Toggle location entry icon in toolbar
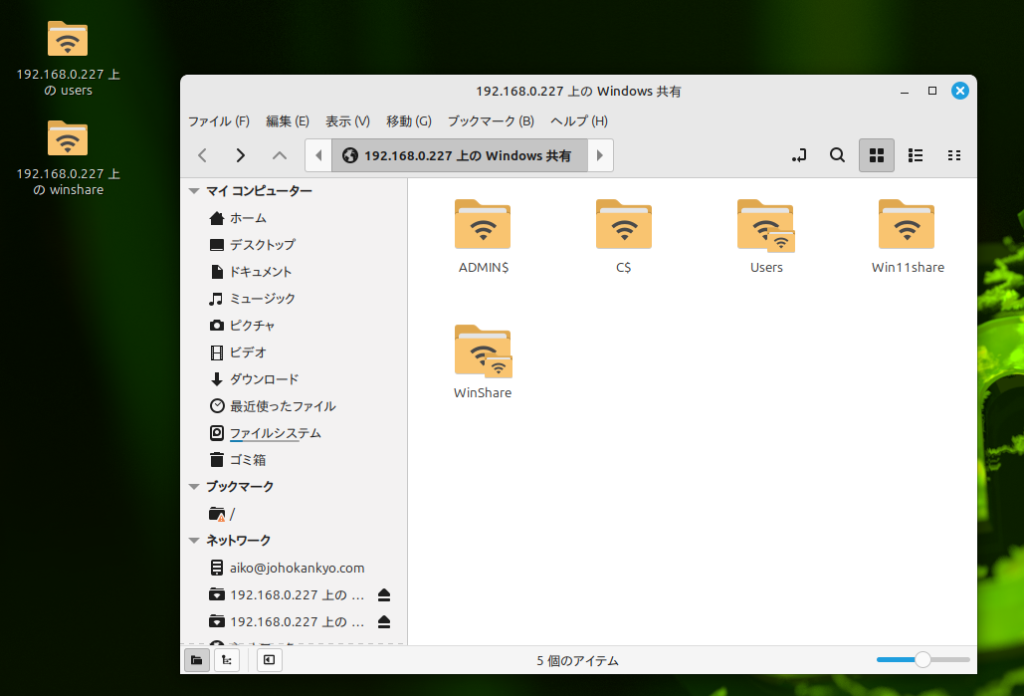 pyautogui.click(x=798, y=155)
